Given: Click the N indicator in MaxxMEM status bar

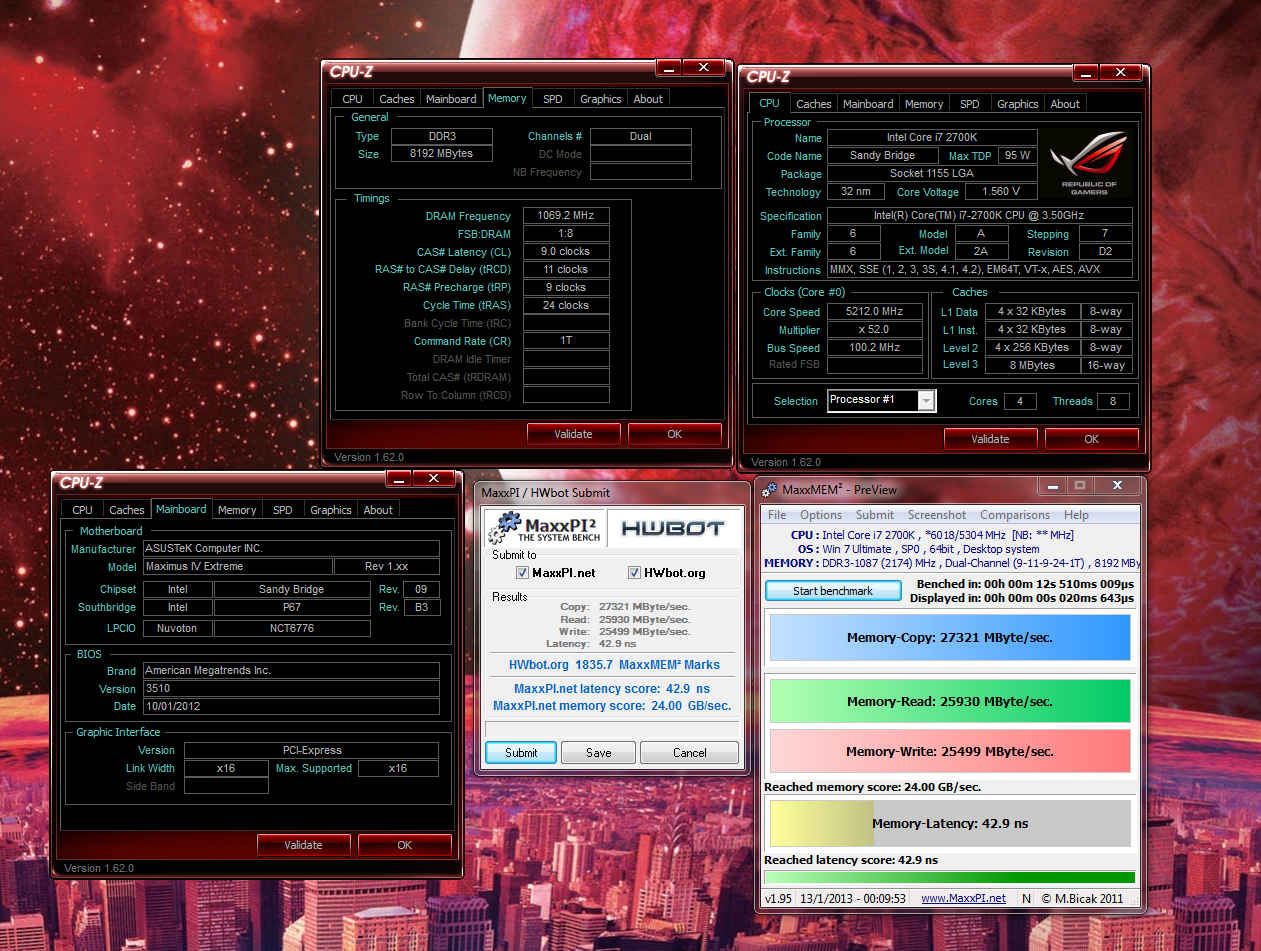Looking at the screenshot, I should tap(1027, 898).
